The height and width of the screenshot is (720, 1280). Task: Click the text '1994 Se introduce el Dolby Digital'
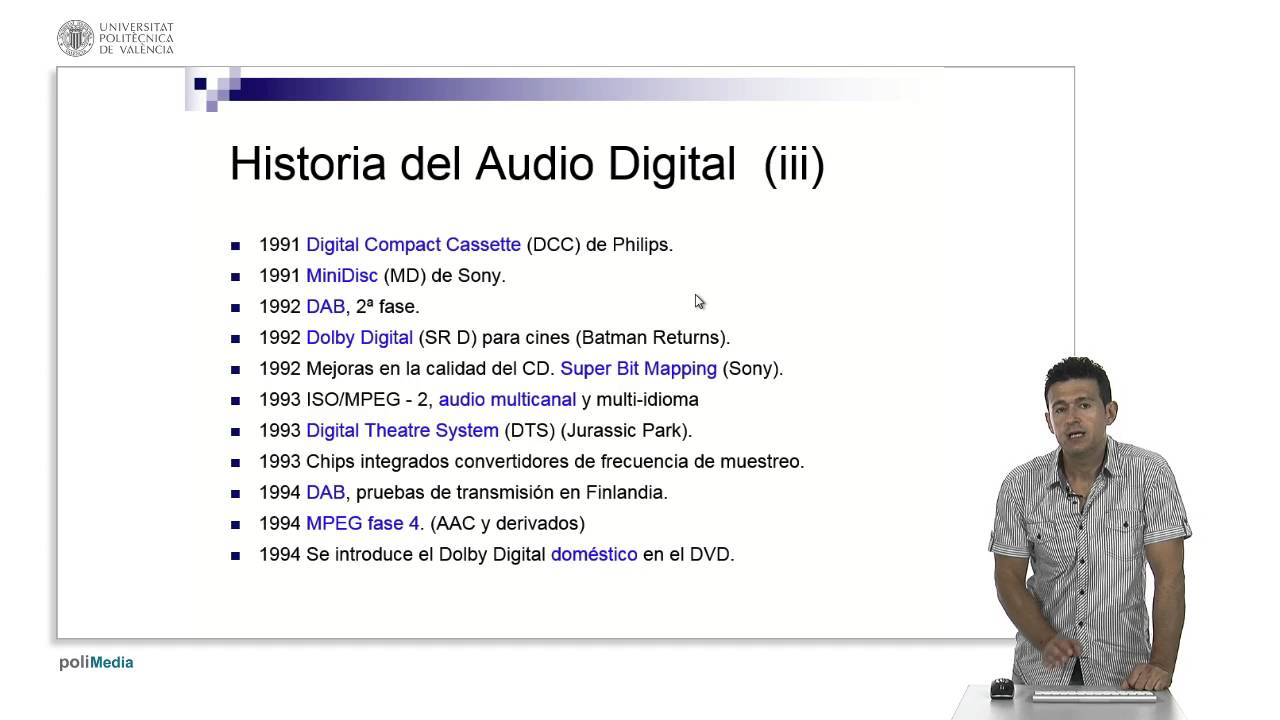click(402, 555)
